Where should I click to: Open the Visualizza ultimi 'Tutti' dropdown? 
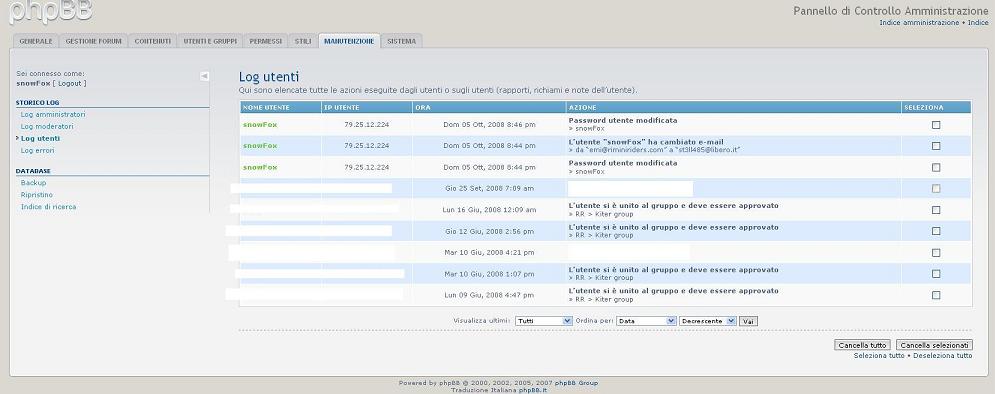[x=544, y=321]
